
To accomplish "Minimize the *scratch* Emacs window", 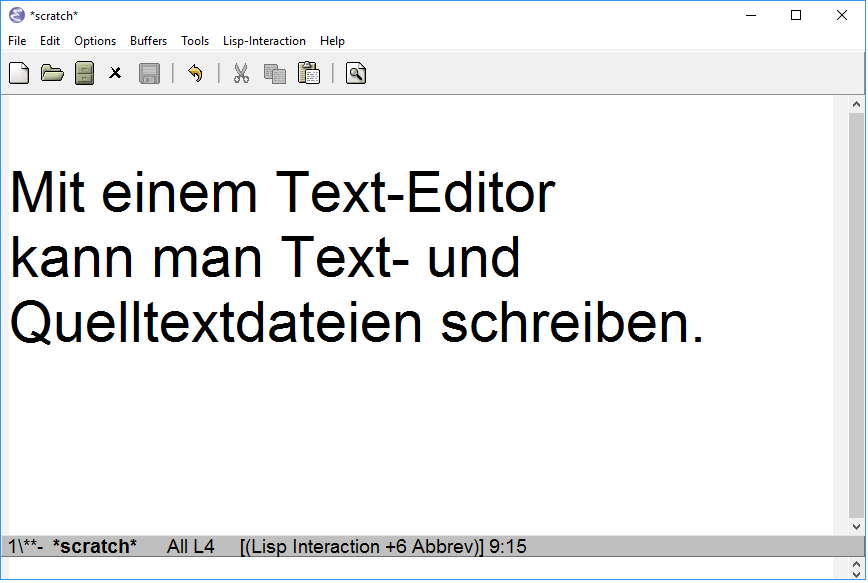I will pyautogui.click(x=751, y=16).
